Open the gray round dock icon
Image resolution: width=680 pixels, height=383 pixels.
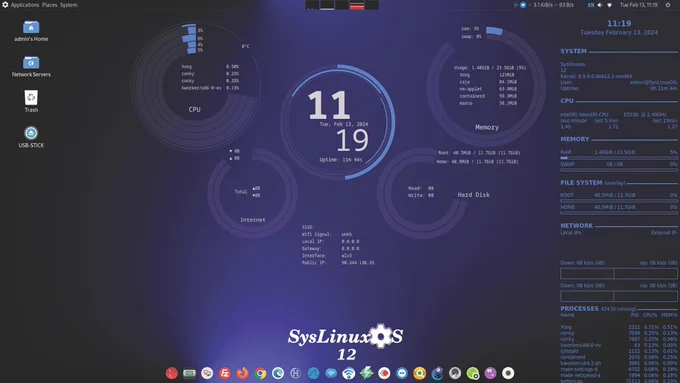point(455,373)
